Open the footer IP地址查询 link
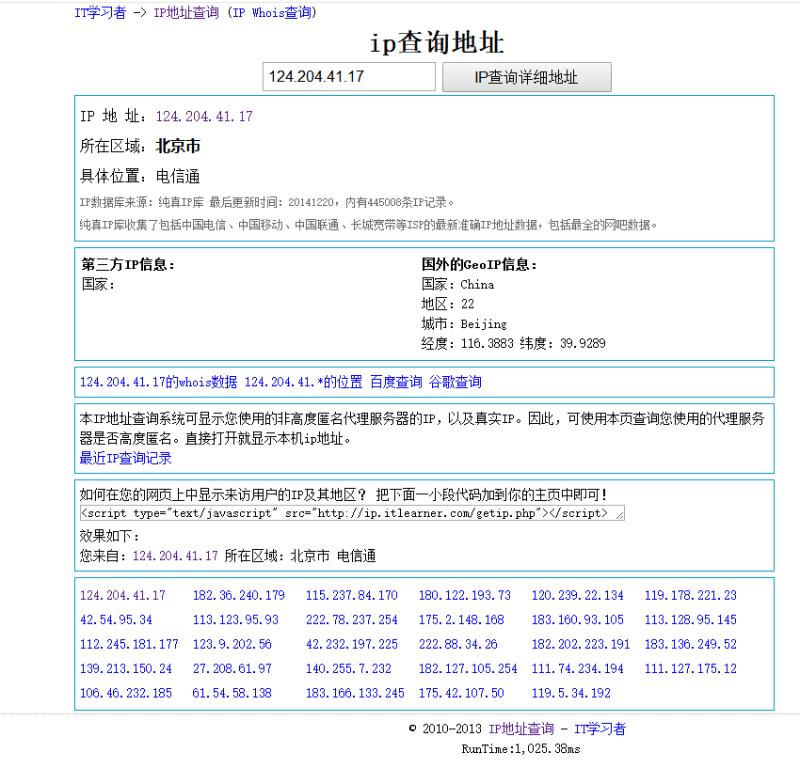Image resolution: width=800 pixels, height=768 pixels. [523, 728]
